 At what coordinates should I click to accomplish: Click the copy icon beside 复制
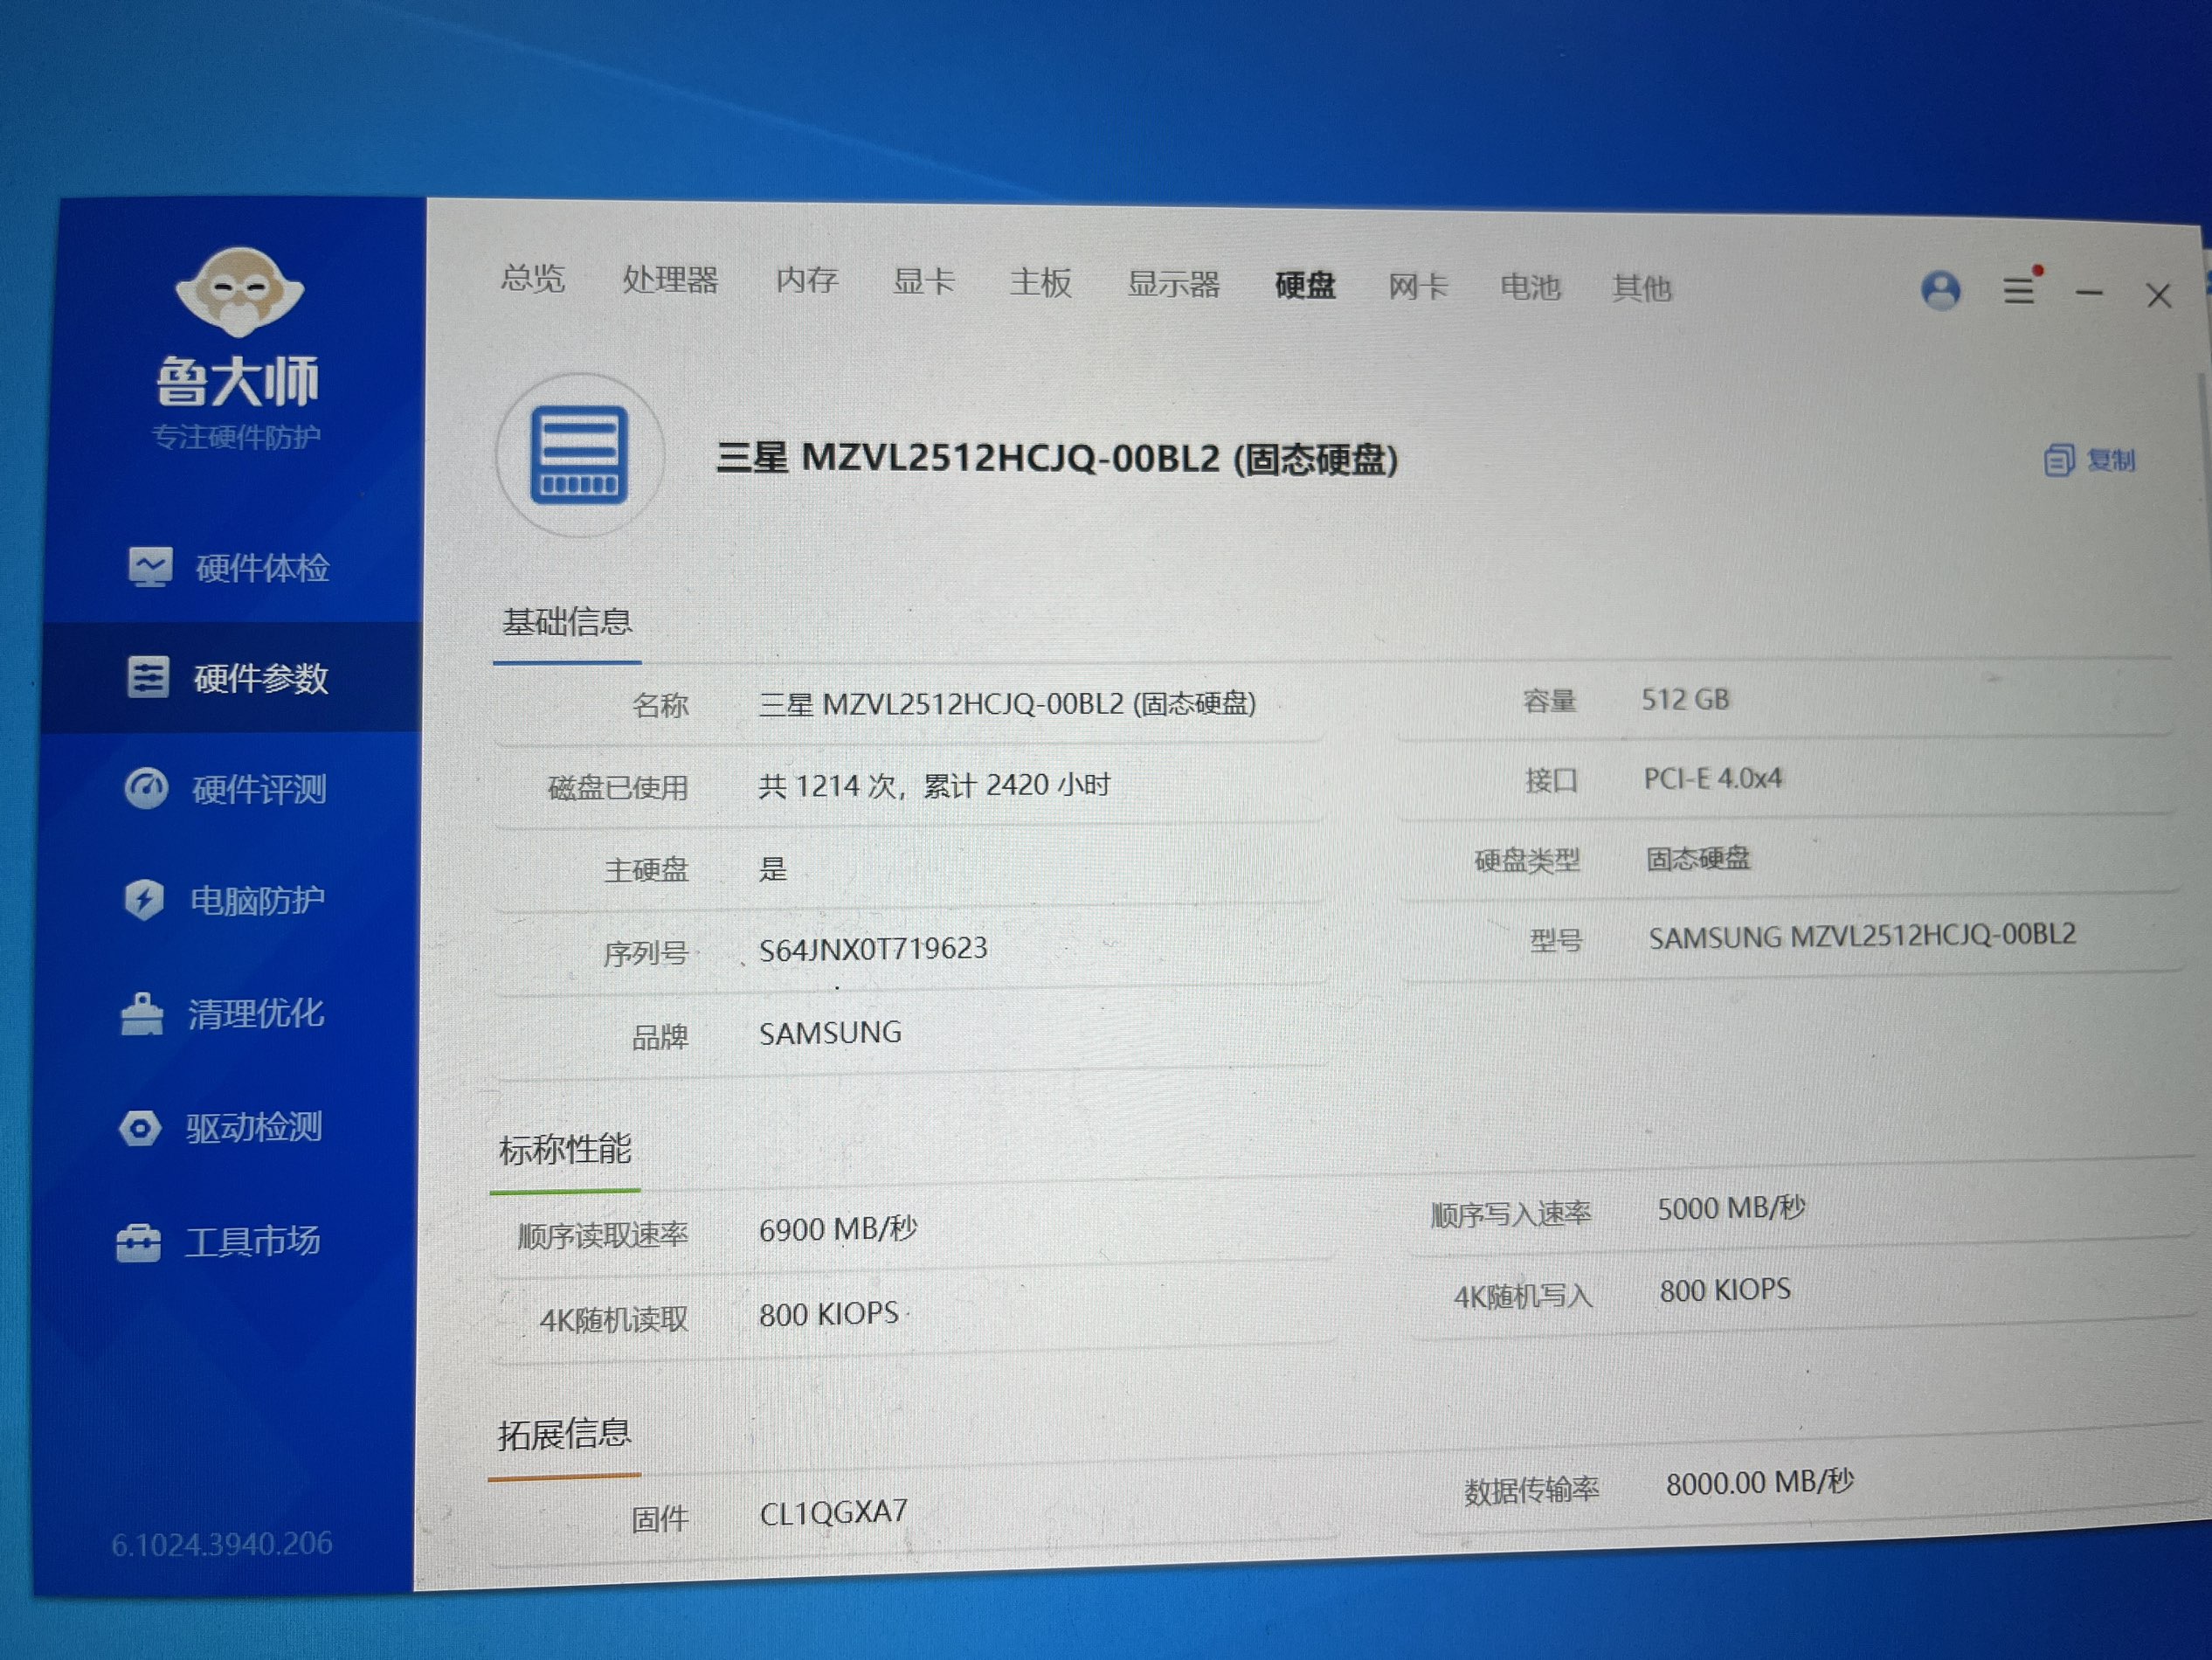pyautogui.click(x=2058, y=460)
